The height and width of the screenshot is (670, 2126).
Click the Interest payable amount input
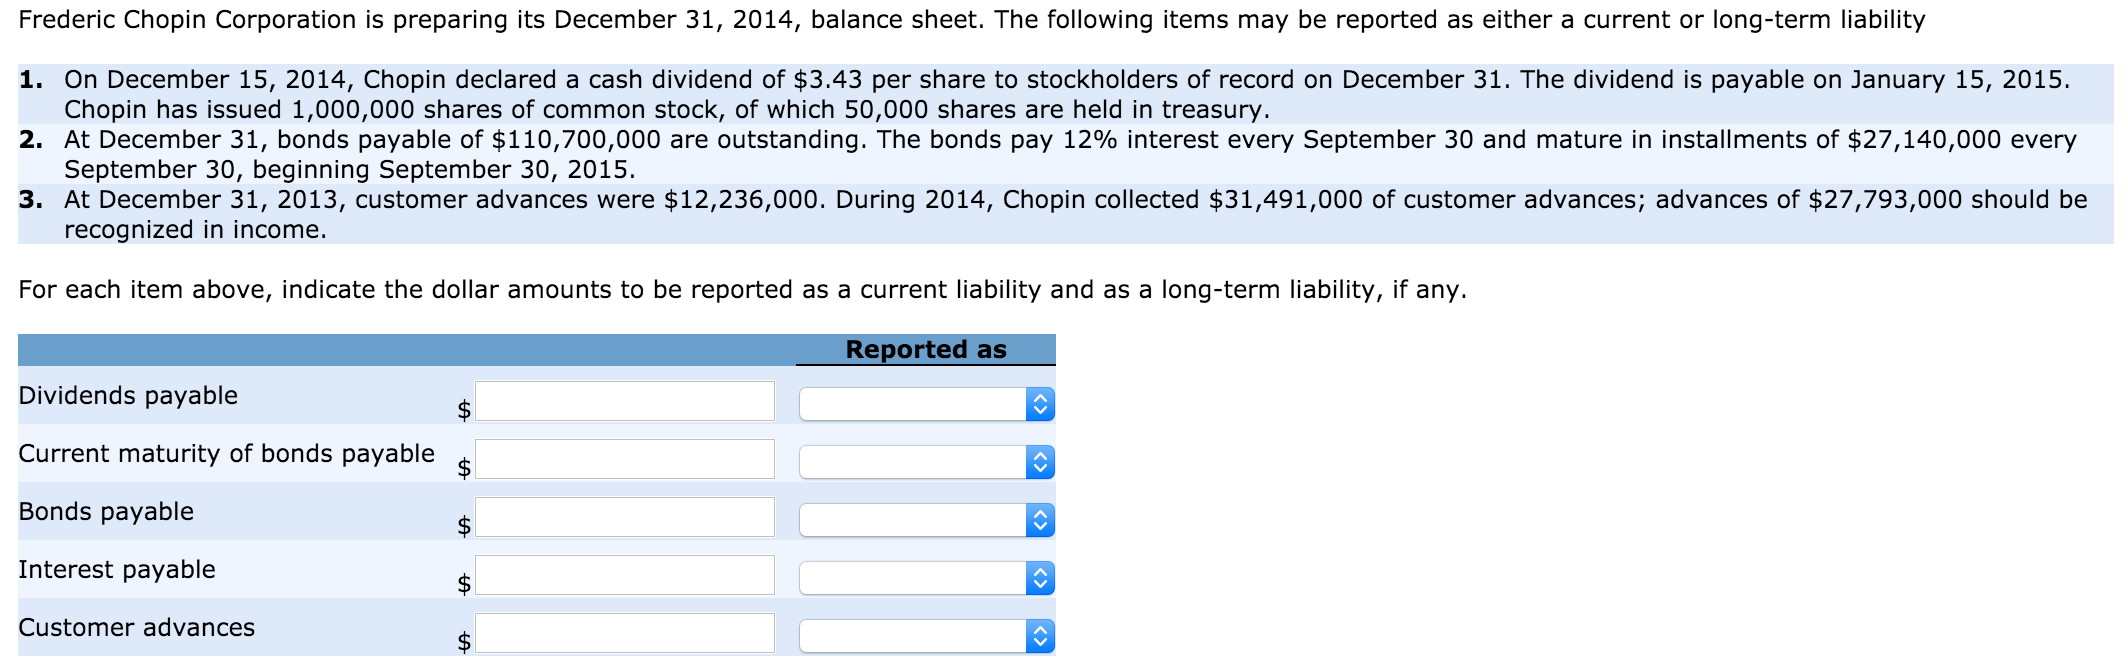625,575
